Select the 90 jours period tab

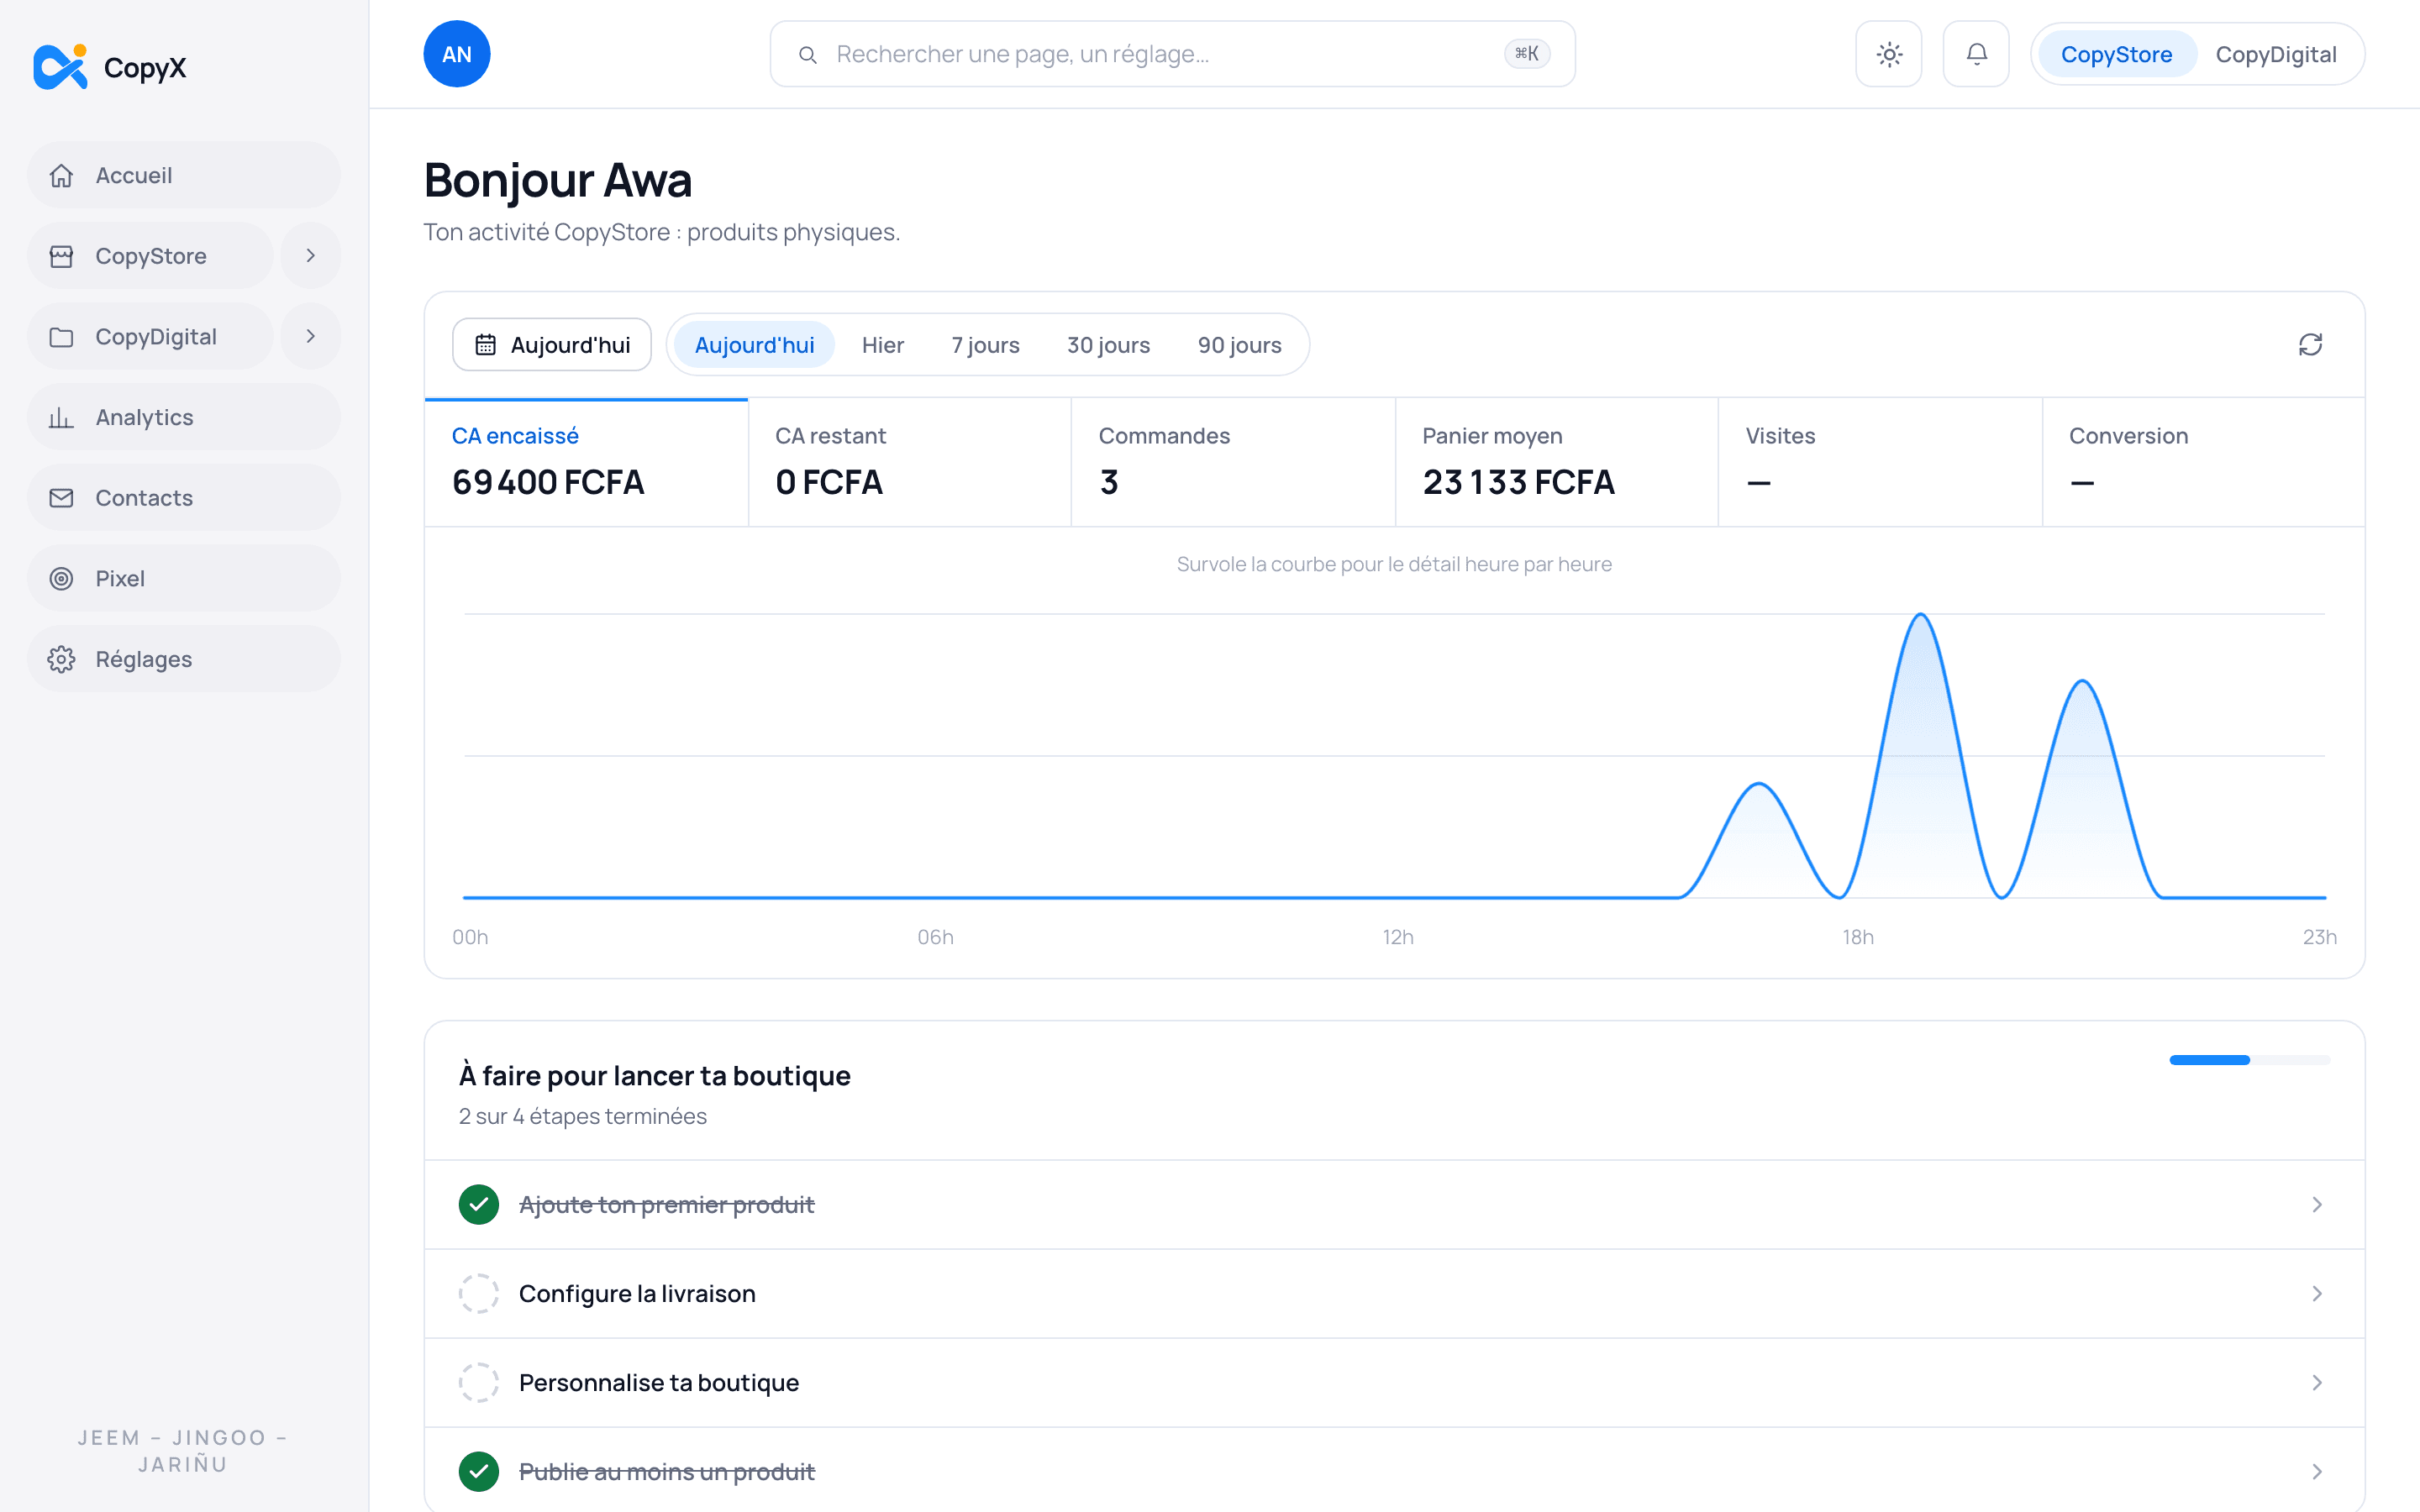tap(1239, 345)
